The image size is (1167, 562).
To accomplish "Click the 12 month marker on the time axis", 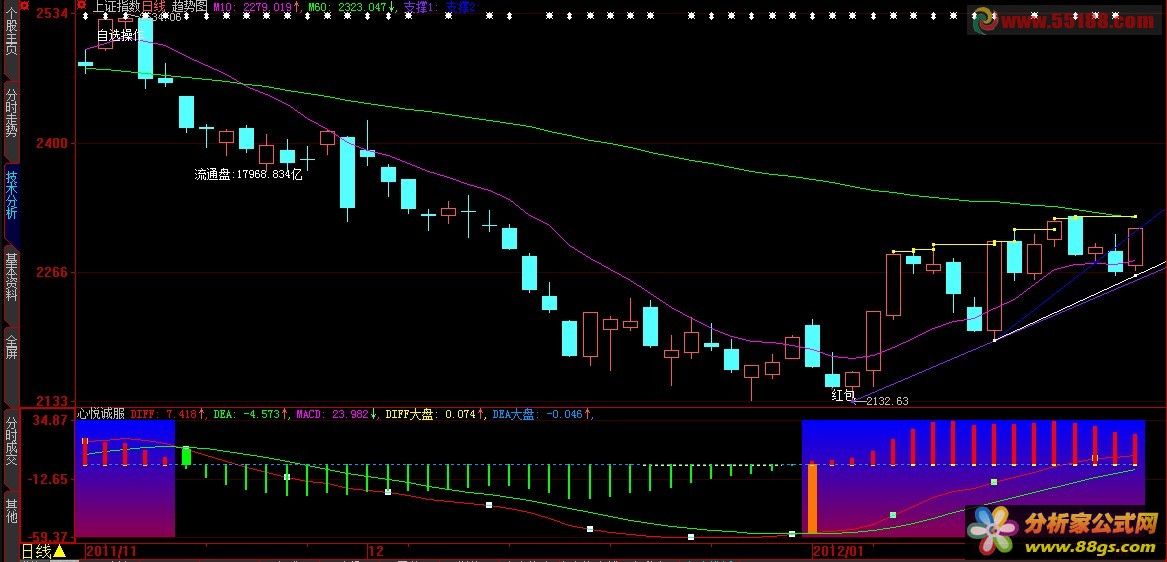I will click(x=376, y=552).
